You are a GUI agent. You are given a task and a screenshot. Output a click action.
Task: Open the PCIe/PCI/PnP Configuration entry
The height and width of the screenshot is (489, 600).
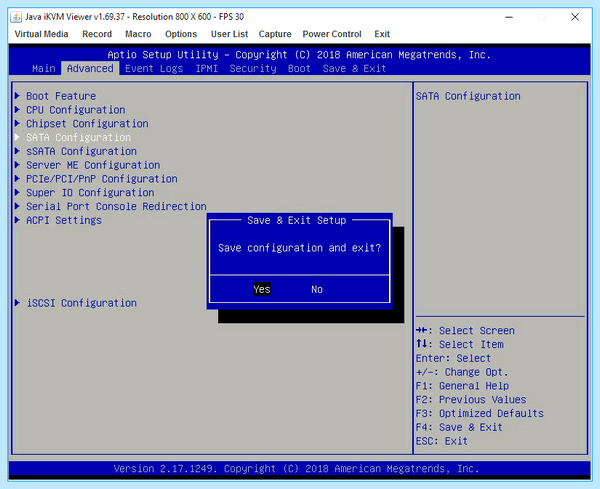102,179
